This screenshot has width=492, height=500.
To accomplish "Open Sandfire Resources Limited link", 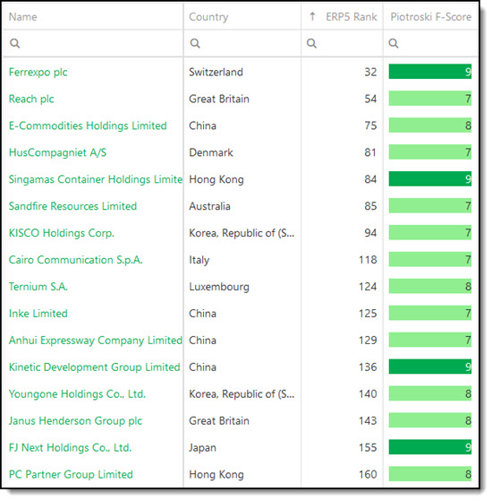I will (x=73, y=206).
